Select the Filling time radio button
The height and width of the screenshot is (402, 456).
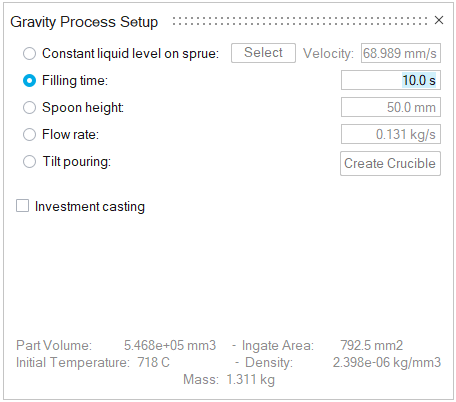tap(29, 80)
